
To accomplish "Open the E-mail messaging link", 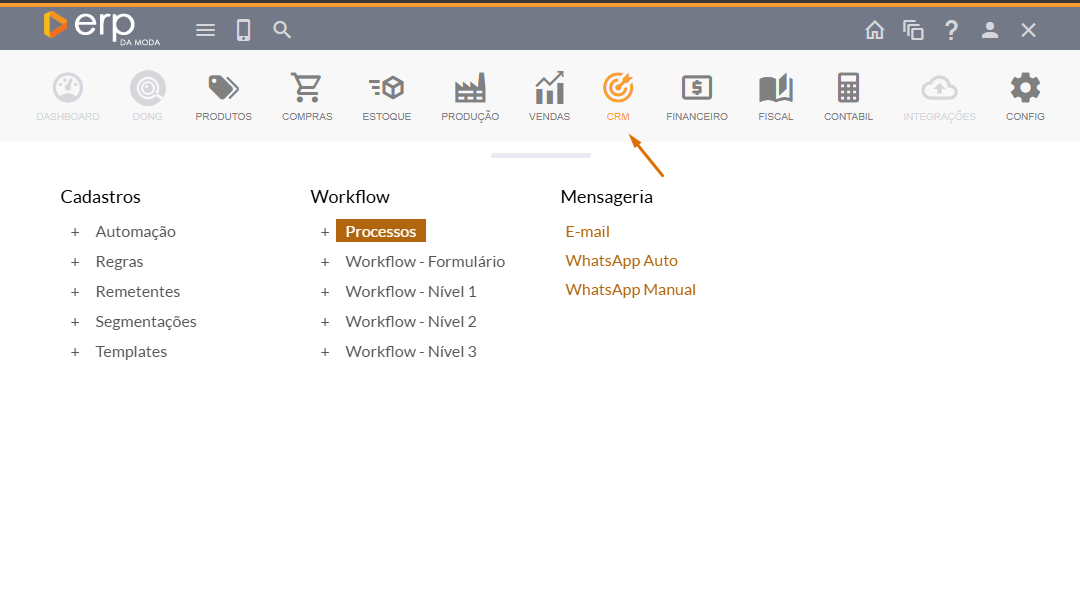I will coord(587,231).
